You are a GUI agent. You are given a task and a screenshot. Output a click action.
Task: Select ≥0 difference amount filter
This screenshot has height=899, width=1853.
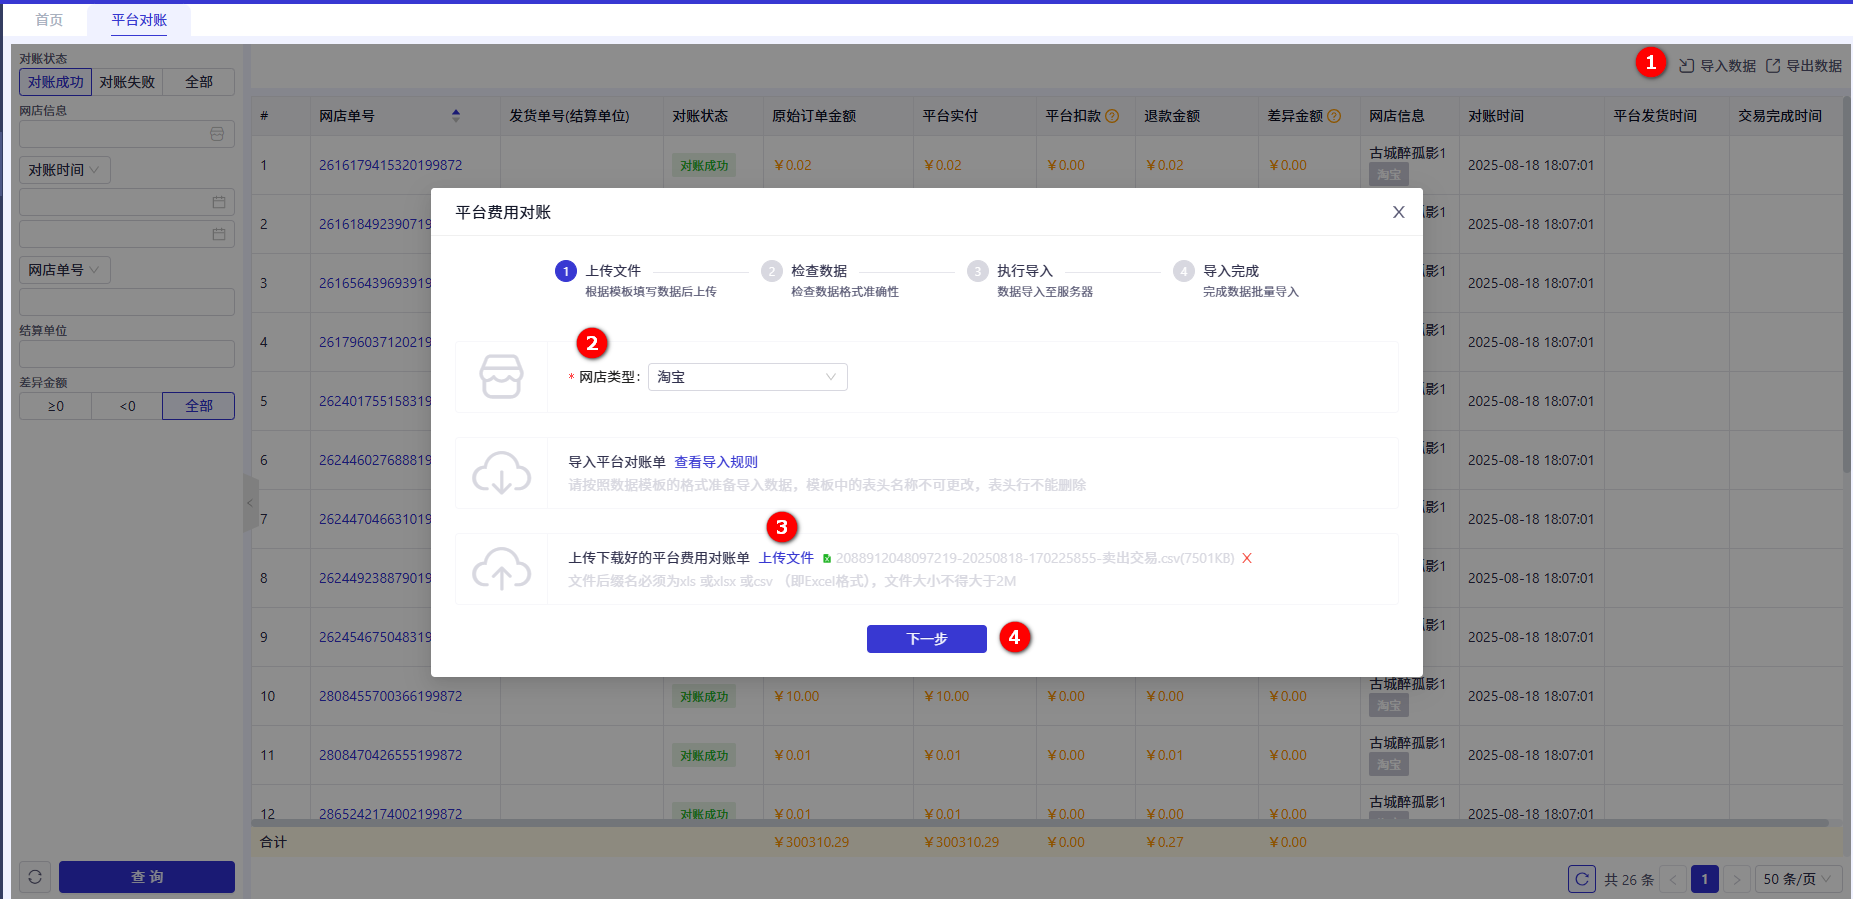tap(56, 406)
